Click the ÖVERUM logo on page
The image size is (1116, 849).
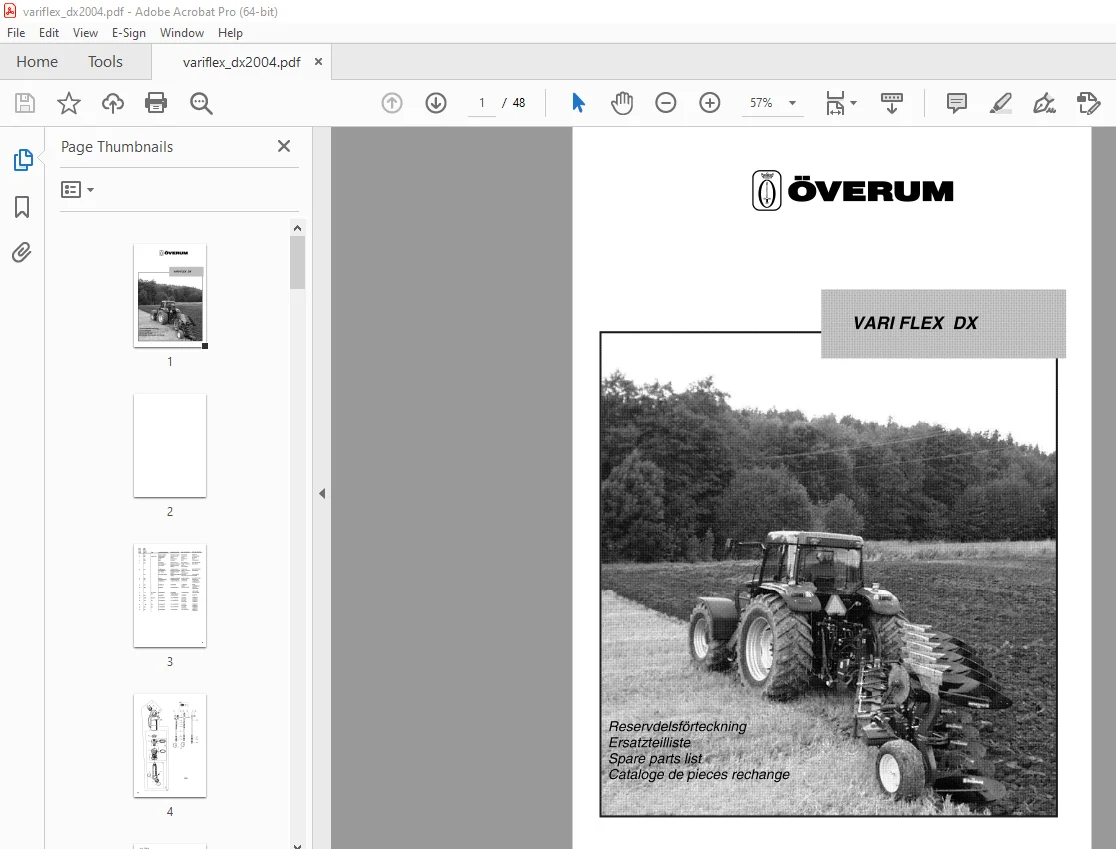click(x=853, y=191)
